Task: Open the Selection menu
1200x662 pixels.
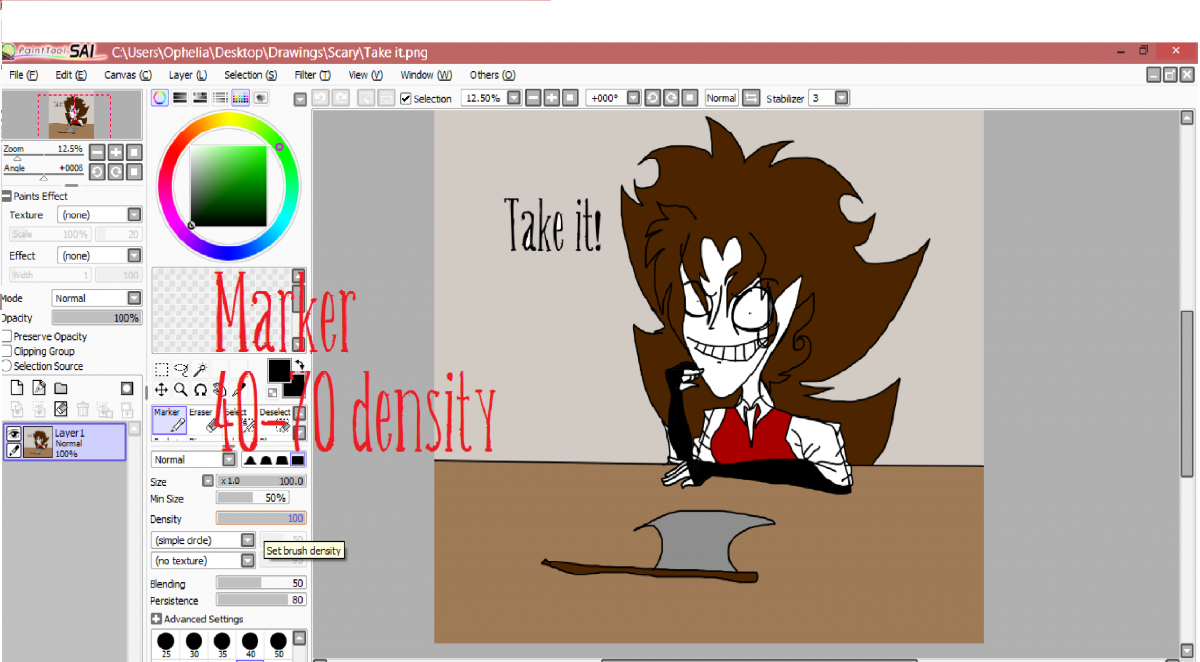Action: [251, 75]
